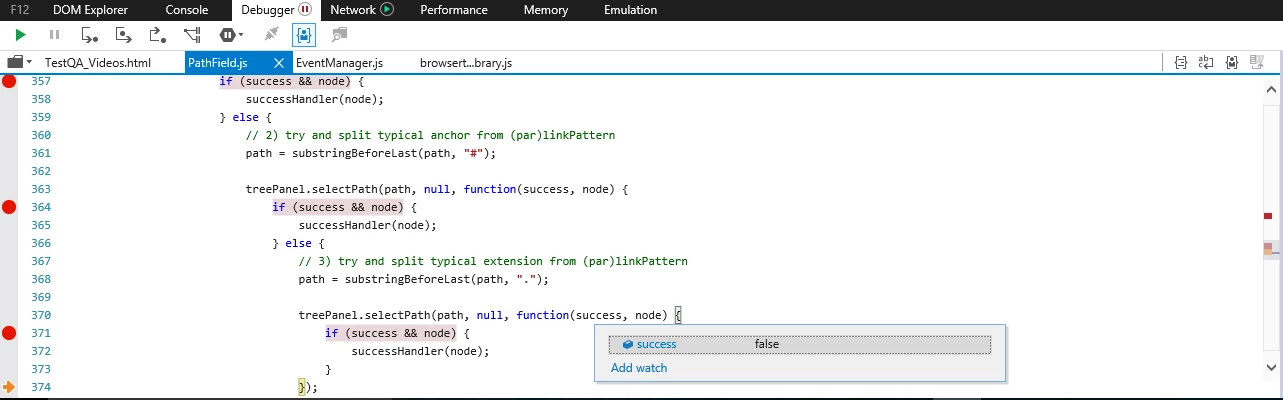Click line number 368
Screen dimensions: 1283x400
(41, 279)
